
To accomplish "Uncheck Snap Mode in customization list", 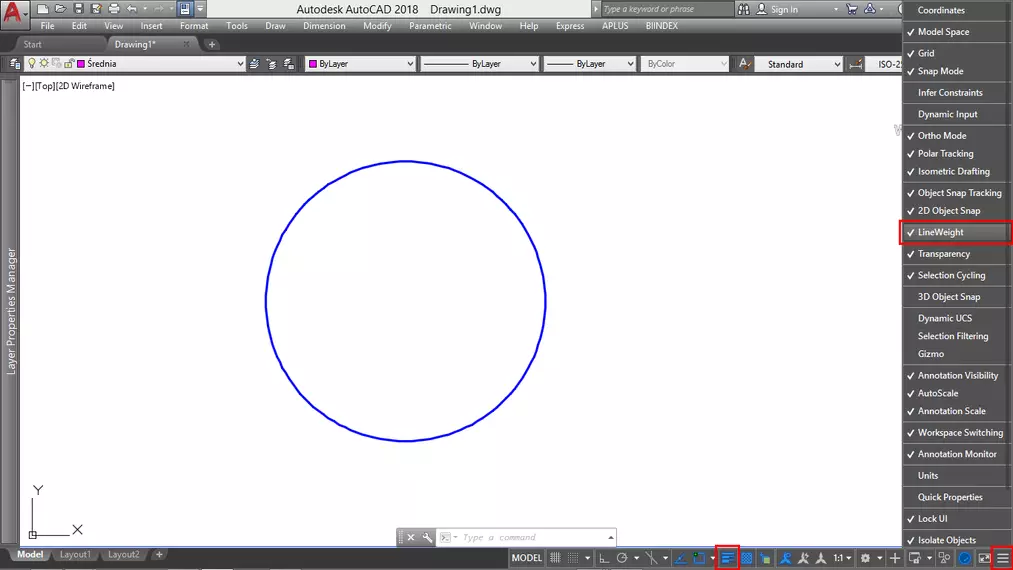I will 956,71.
